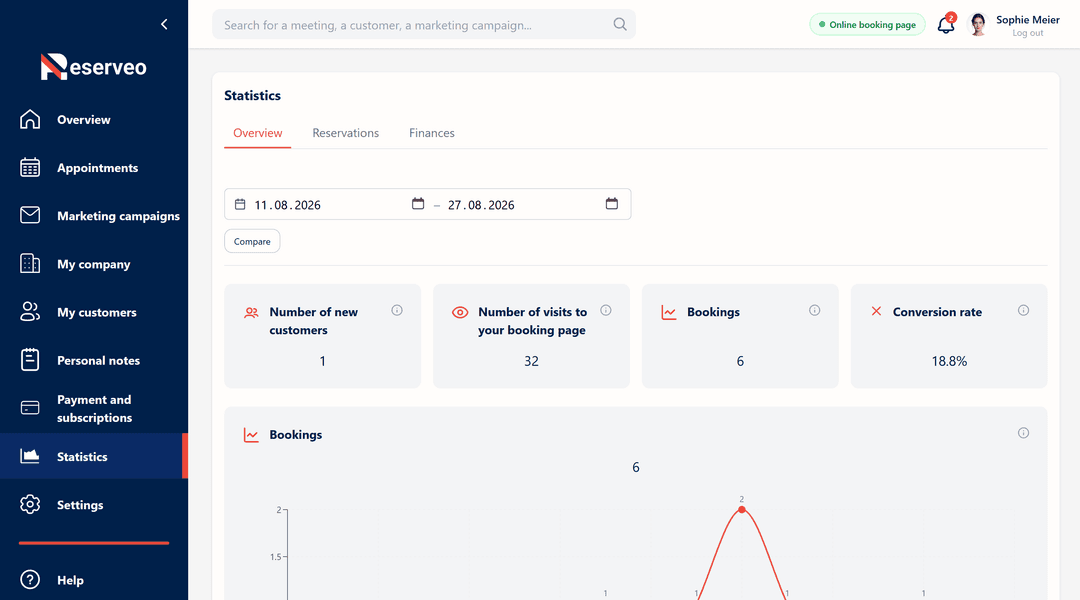This screenshot has width=1080, height=600.
Task: Open Personal notes clipboard icon
Action: coord(30,360)
